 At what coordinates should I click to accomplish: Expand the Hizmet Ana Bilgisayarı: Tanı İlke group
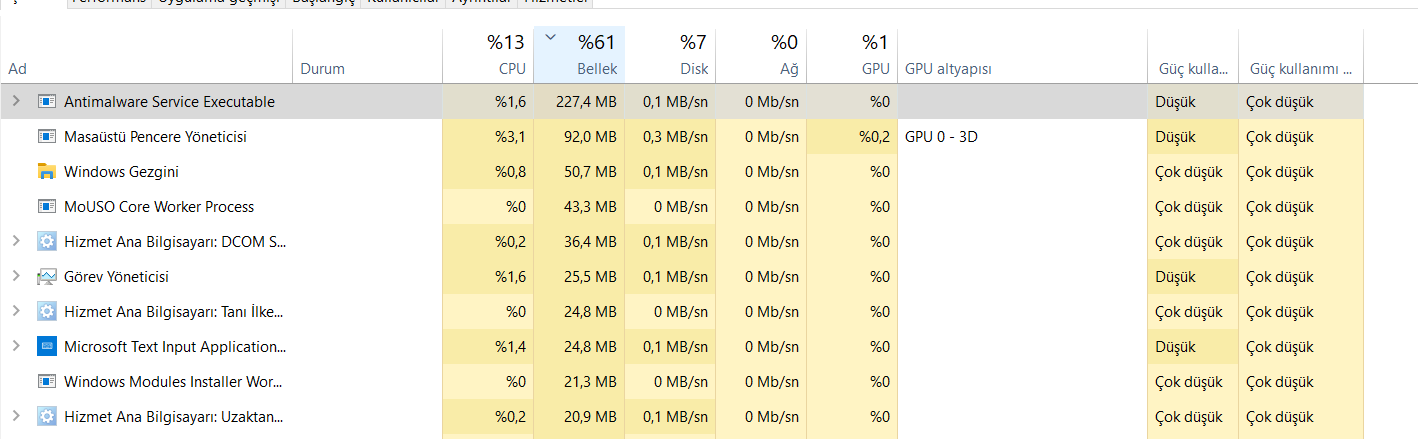pyautogui.click(x=15, y=312)
